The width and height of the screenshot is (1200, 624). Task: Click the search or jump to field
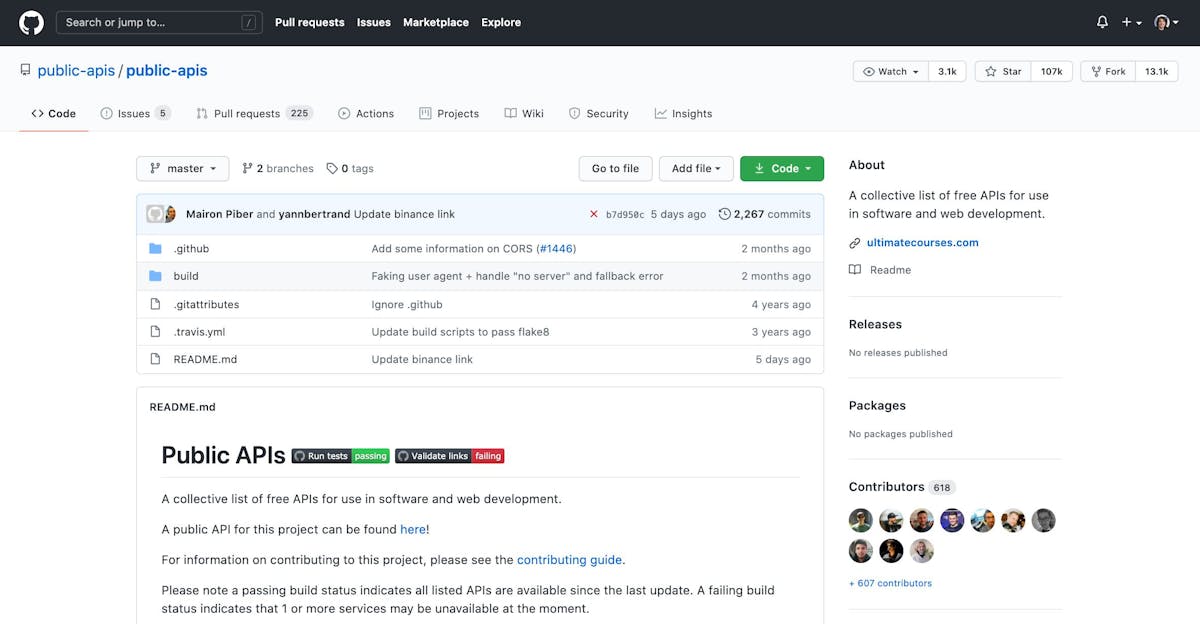[x=158, y=21]
